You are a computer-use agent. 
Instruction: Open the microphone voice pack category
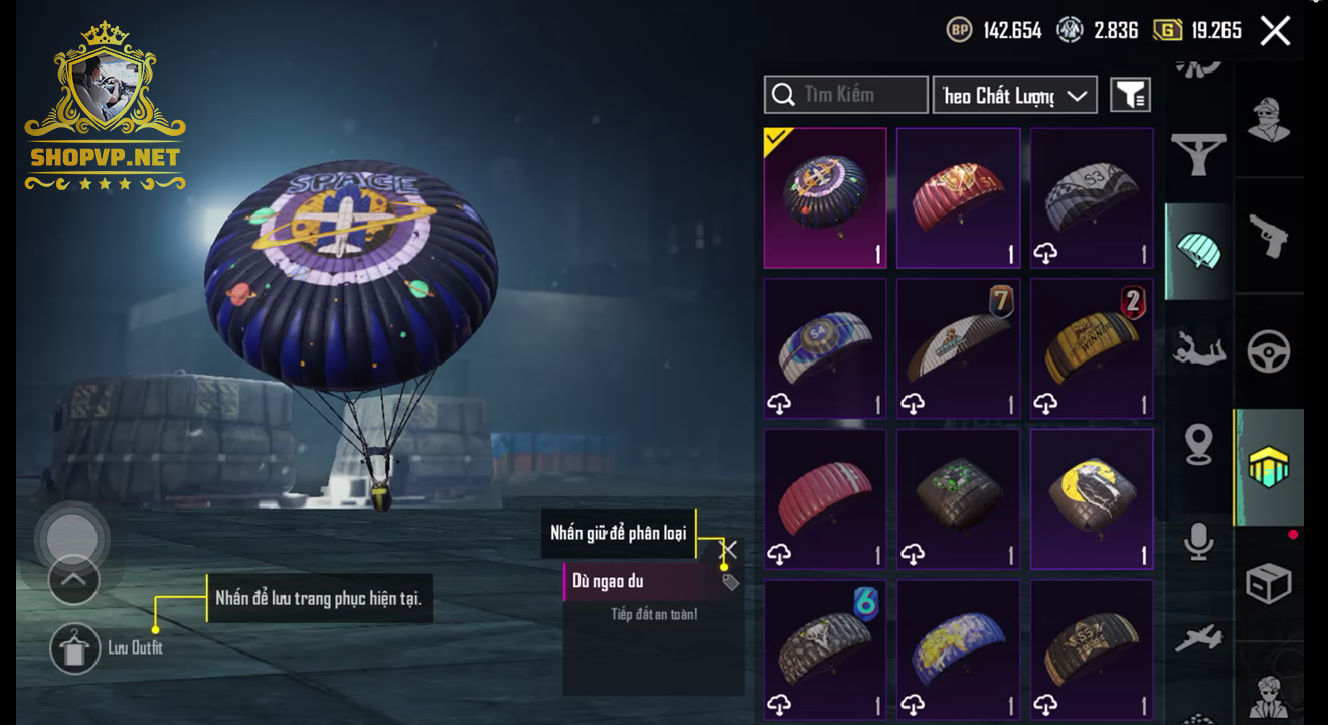(x=1198, y=541)
